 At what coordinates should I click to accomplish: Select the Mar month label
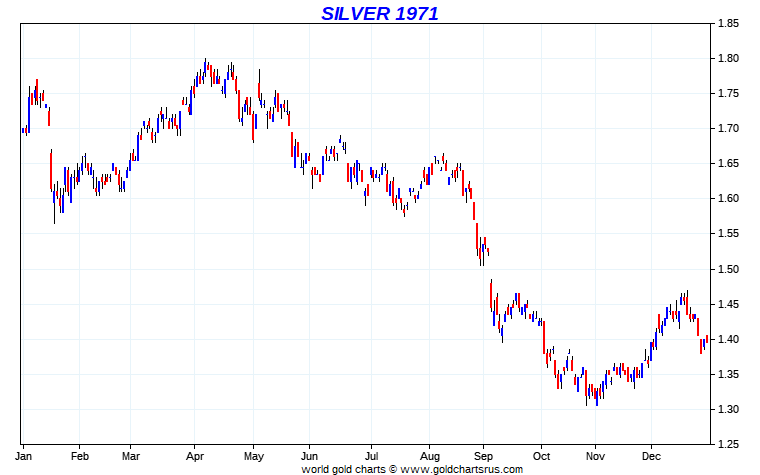[x=130, y=456]
